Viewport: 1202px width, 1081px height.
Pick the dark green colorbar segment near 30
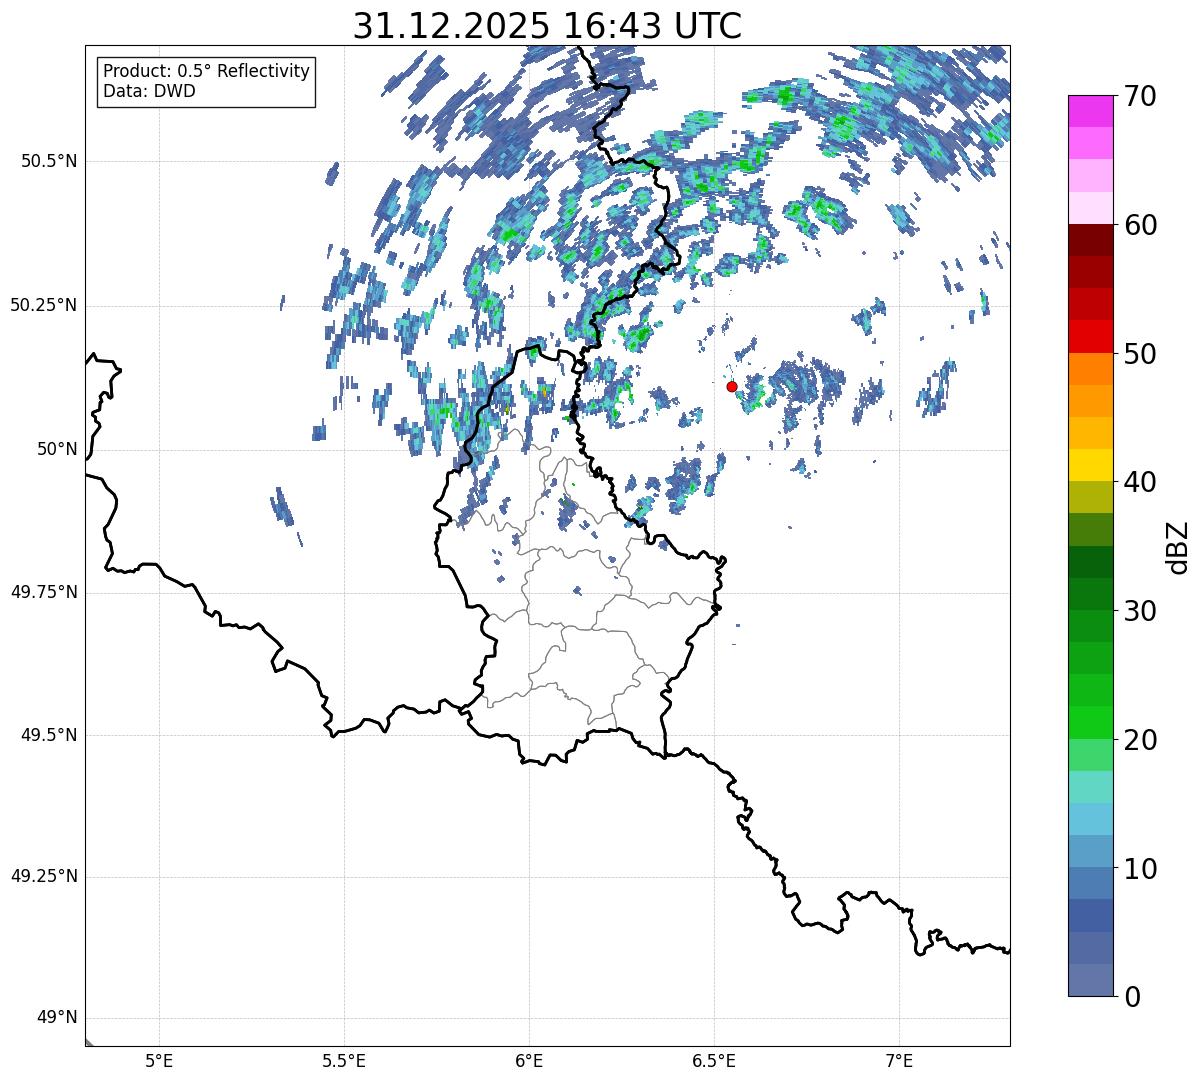(x=1090, y=594)
